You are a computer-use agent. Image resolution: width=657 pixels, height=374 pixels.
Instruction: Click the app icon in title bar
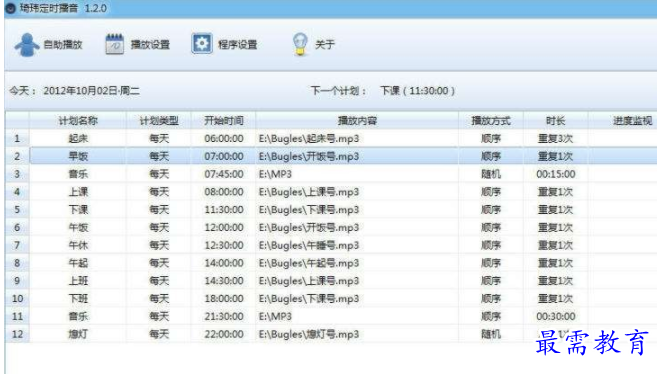tap(10, 8)
